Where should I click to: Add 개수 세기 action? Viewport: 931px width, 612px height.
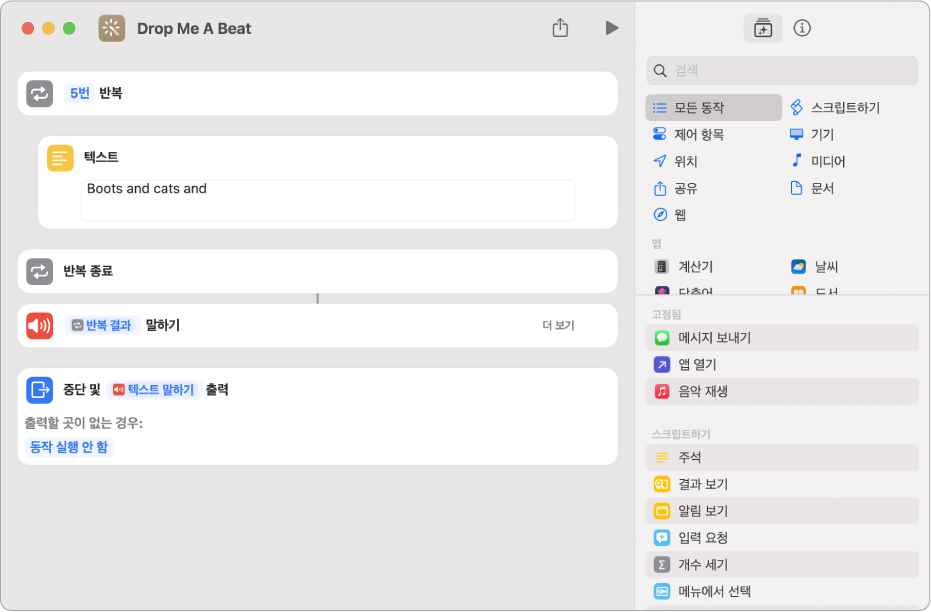[782, 565]
